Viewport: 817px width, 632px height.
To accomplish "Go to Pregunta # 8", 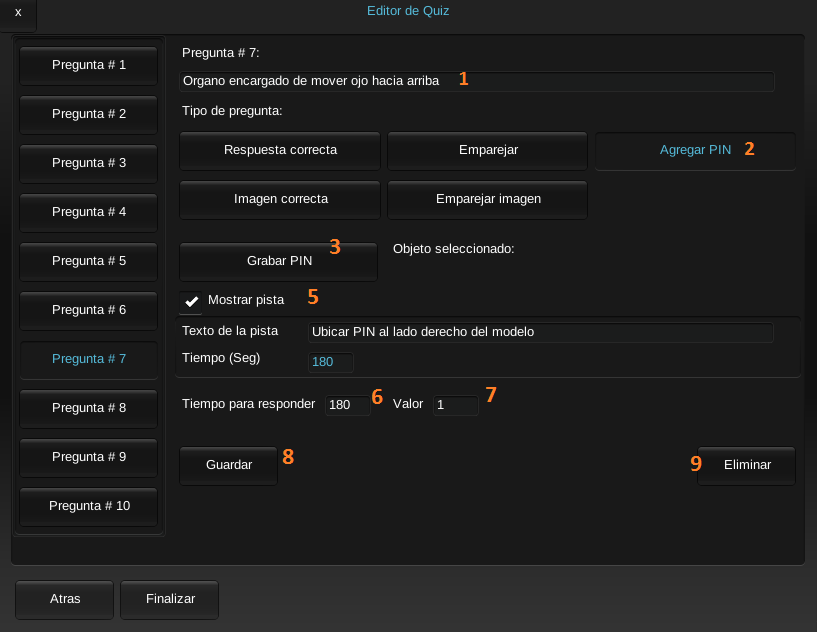I will (x=89, y=408).
